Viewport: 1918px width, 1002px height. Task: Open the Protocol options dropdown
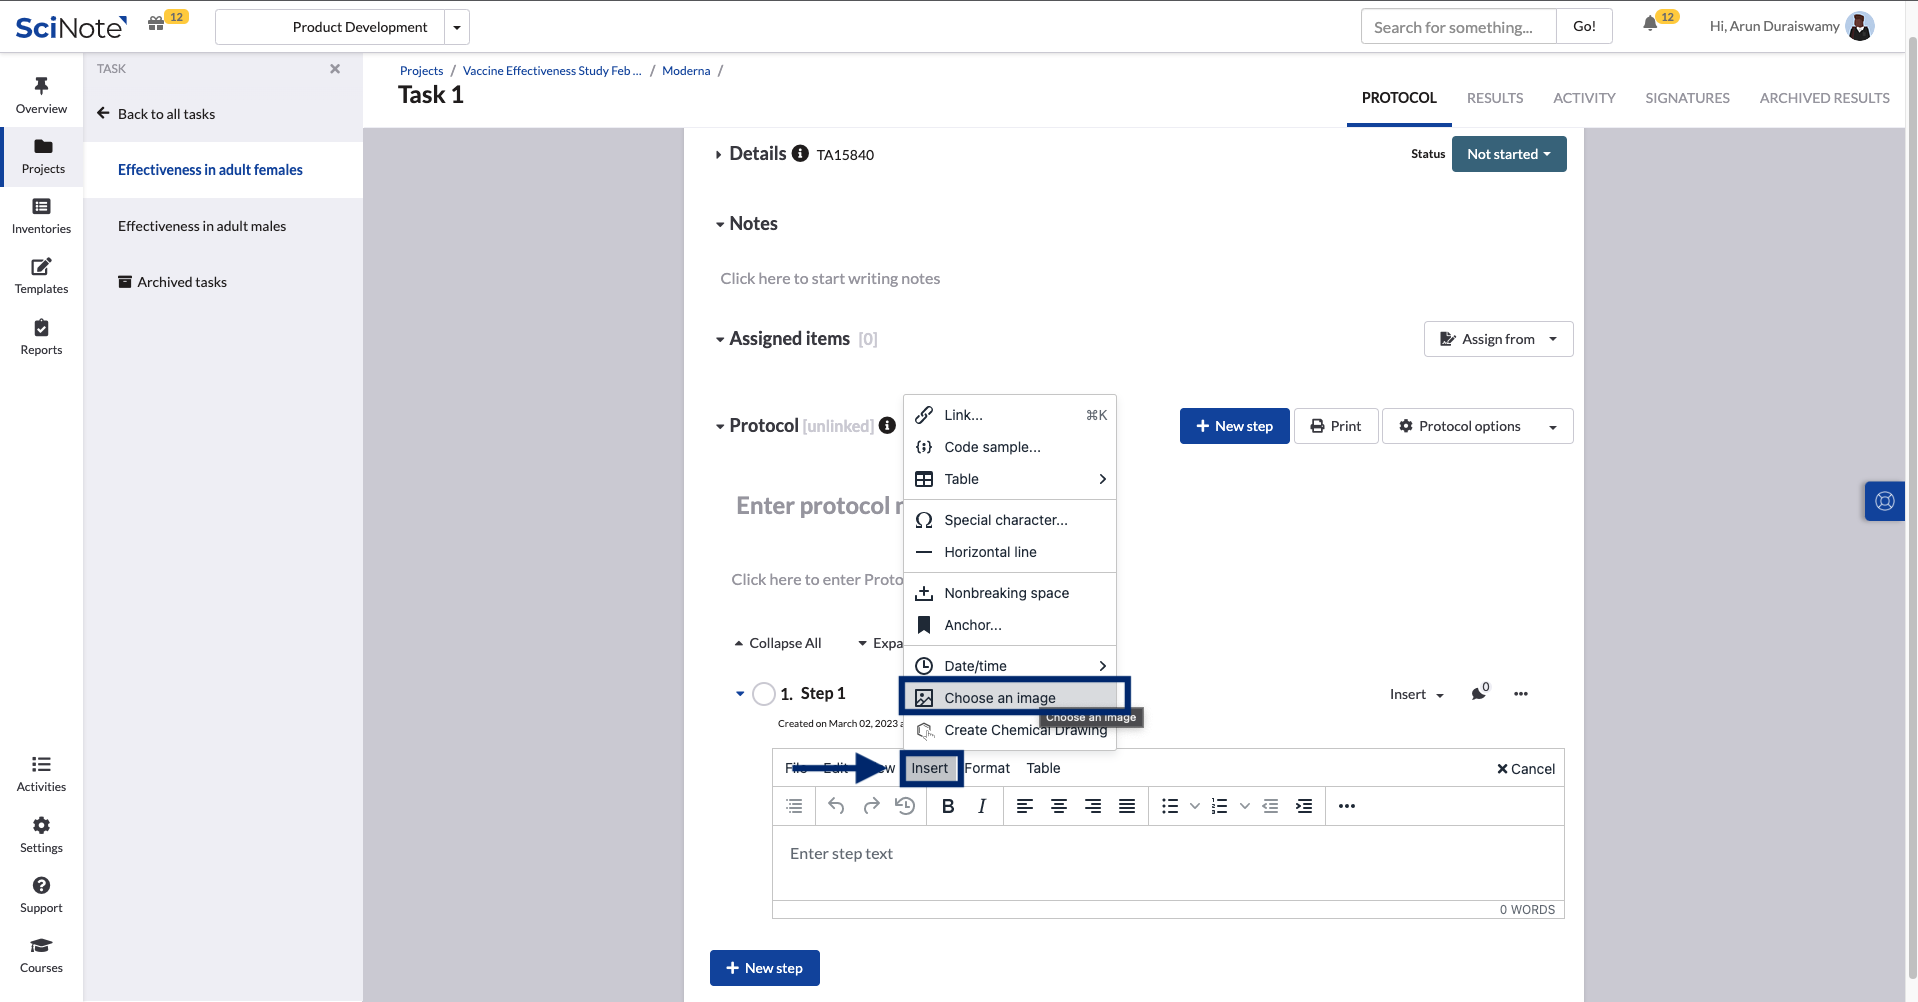[1477, 426]
